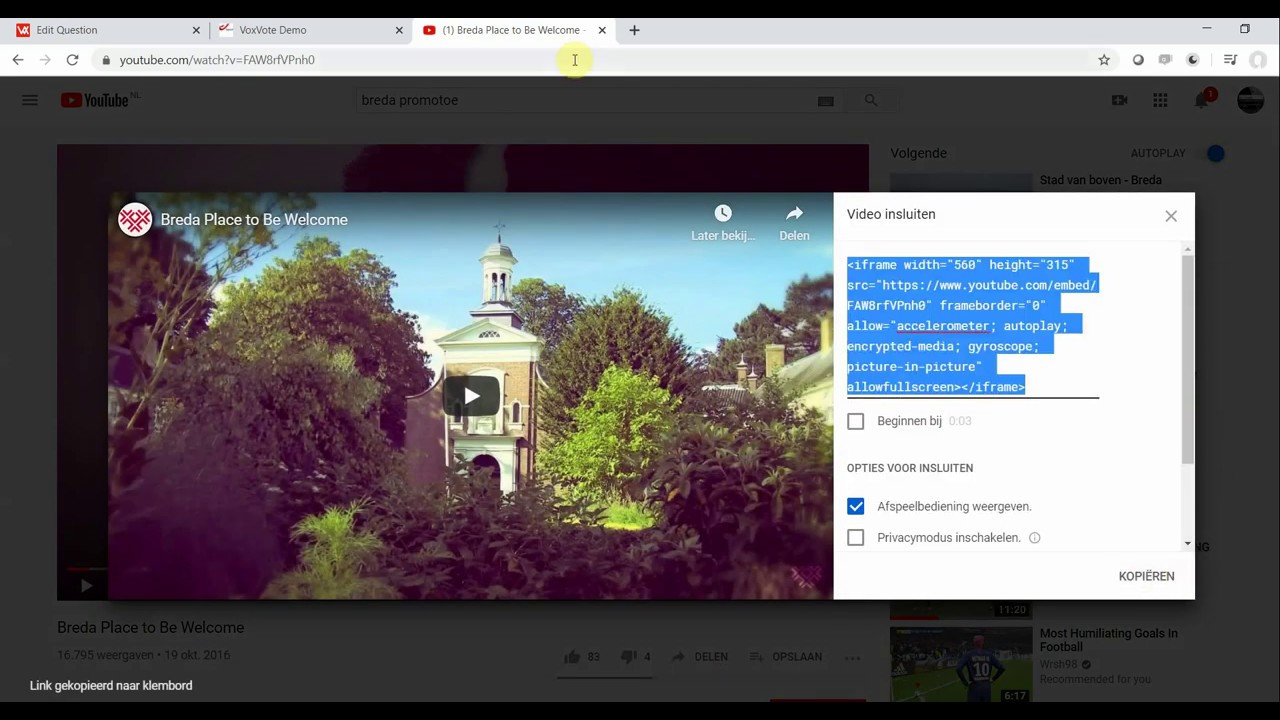This screenshot has height=720, width=1280.
Task: Toggle the AUTOPLAY switch
Action: point(1211,153)
